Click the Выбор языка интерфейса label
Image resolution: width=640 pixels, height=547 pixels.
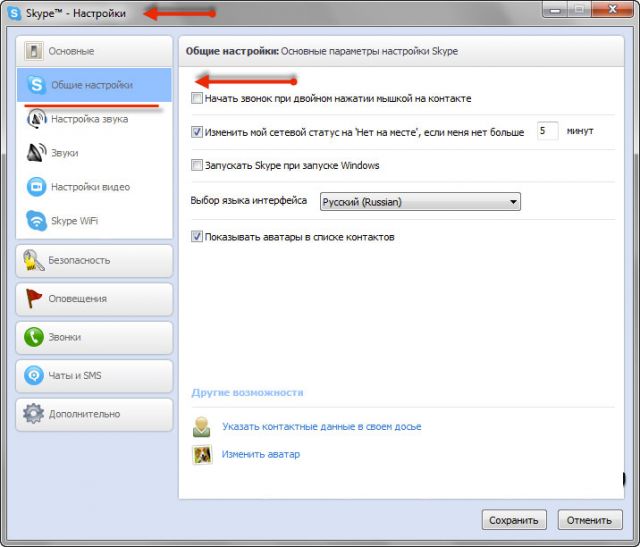click(249, 201)
